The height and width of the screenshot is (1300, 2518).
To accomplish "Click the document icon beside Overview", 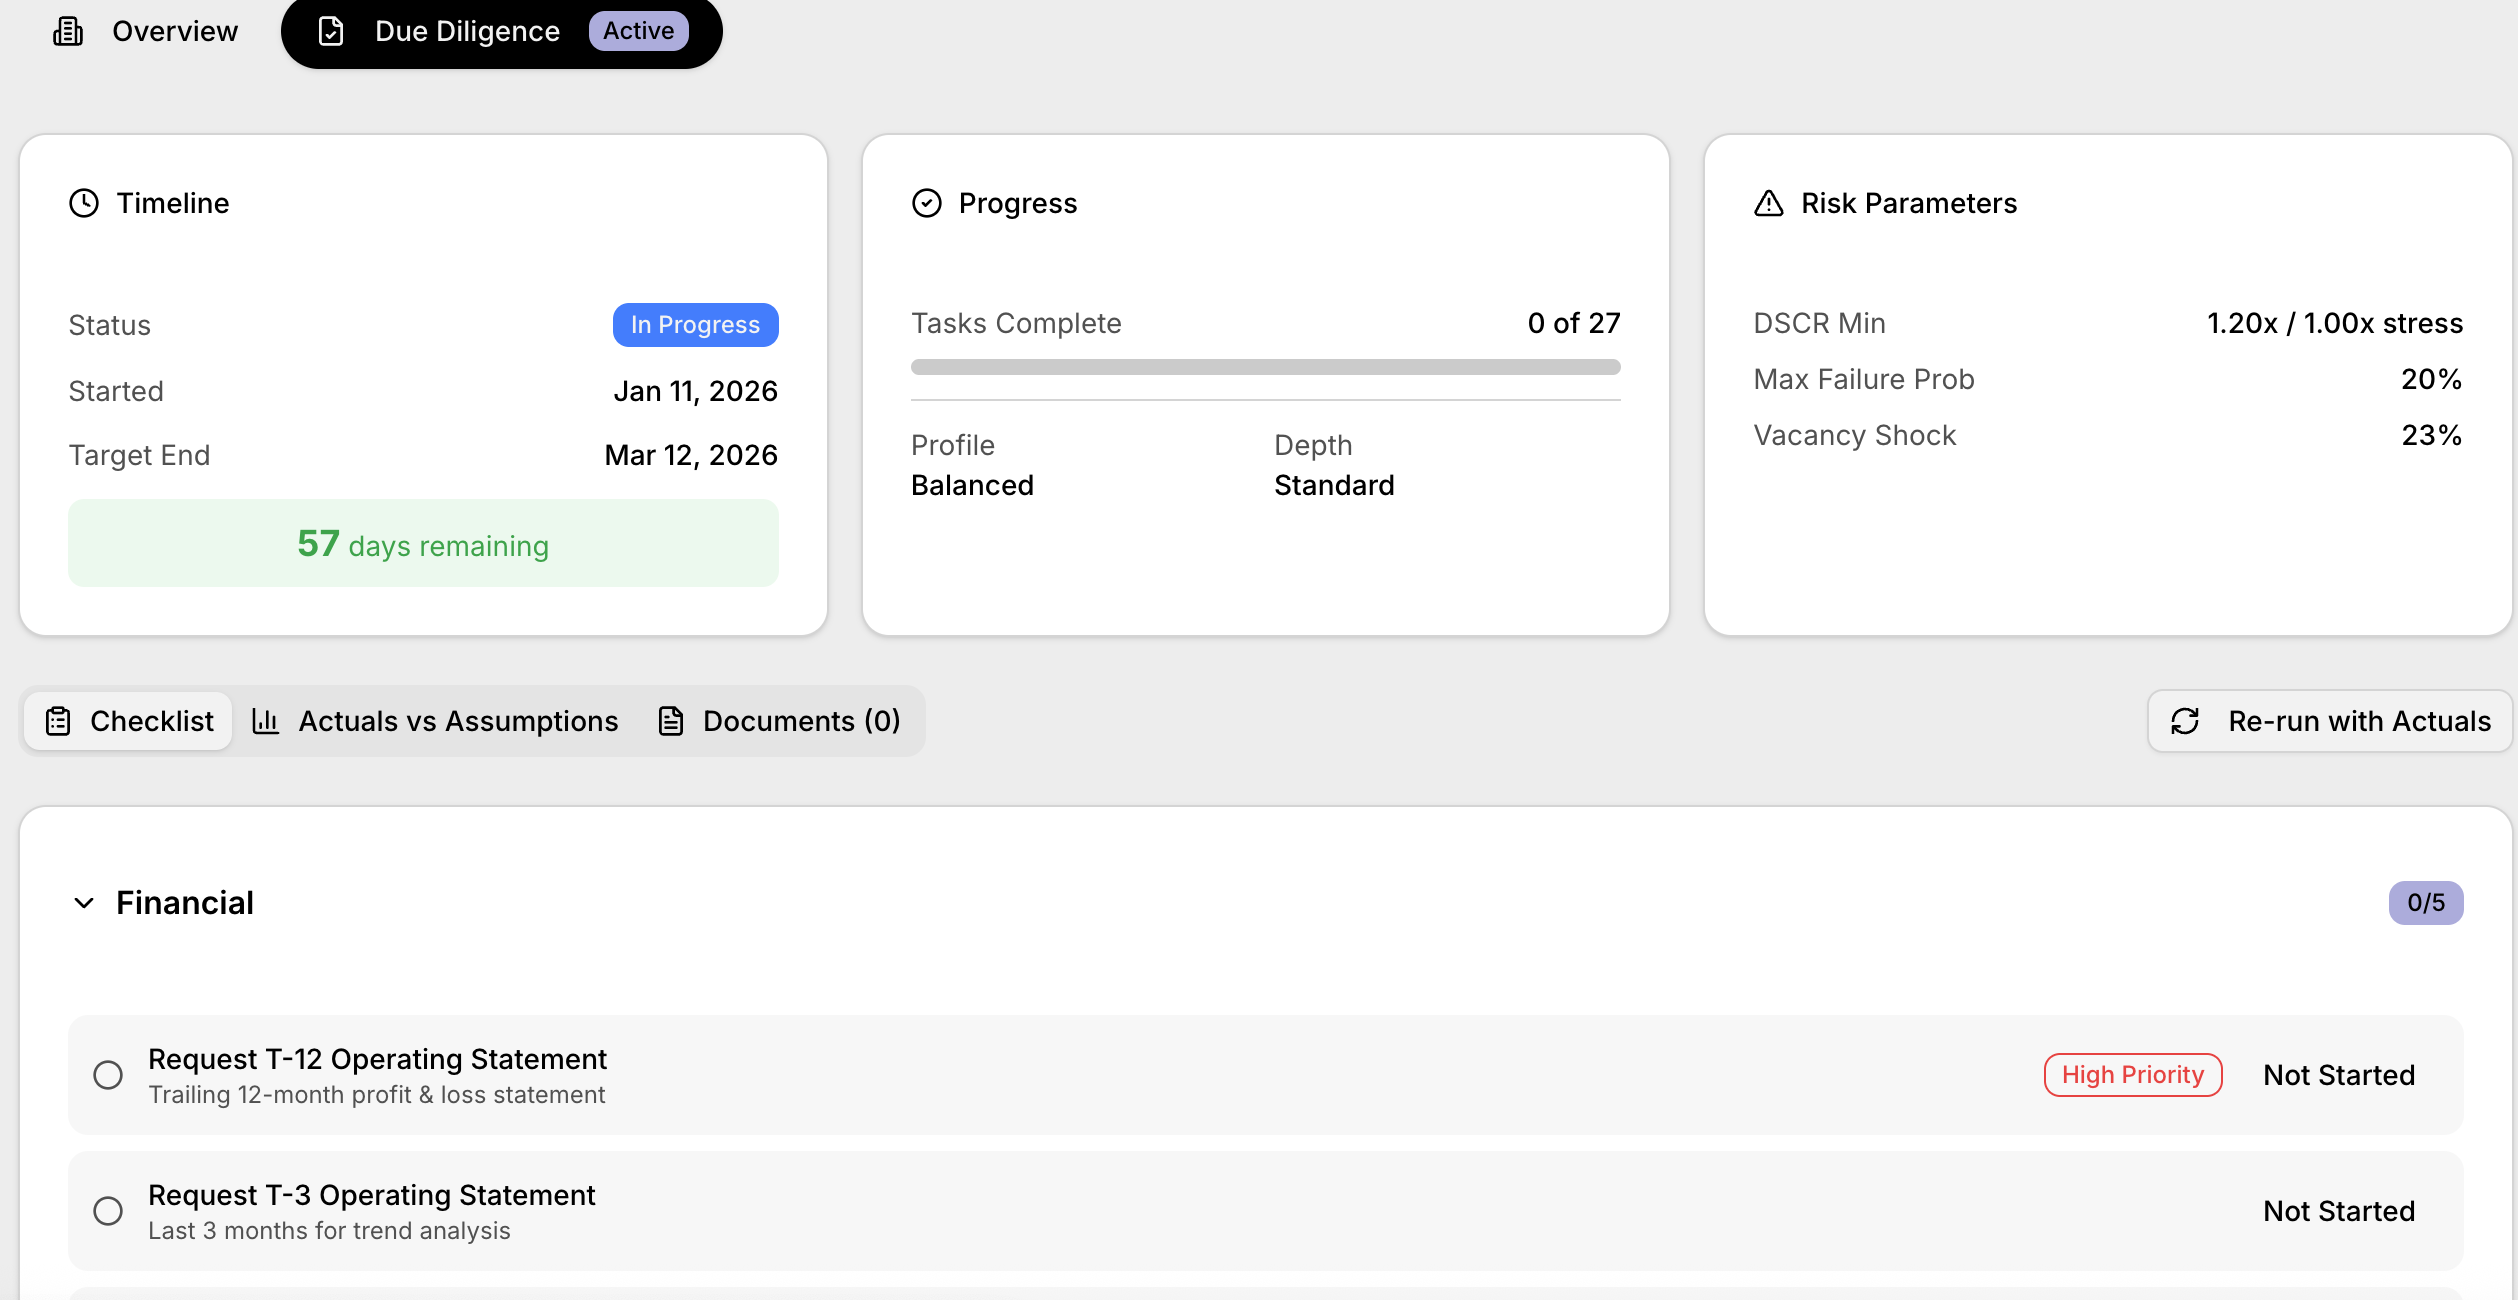I will coord(67,30).
